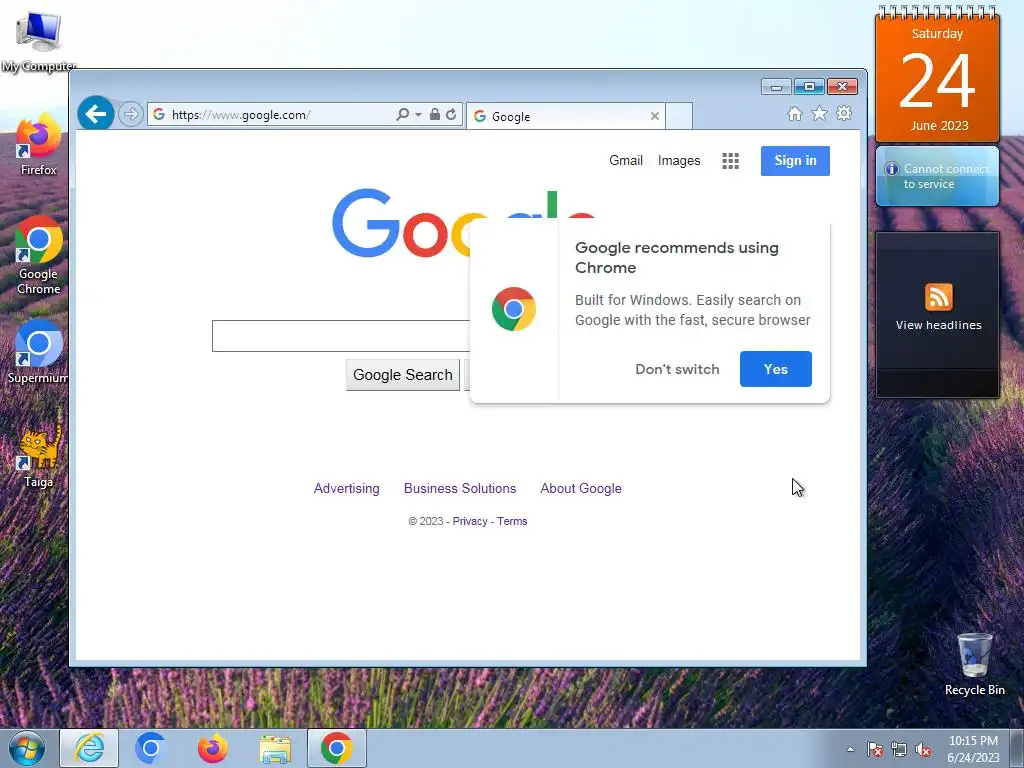The height and width of the screenshot is (768, 1024).
Task: Click the Sign in button
Action: click(x=795, y=161)
